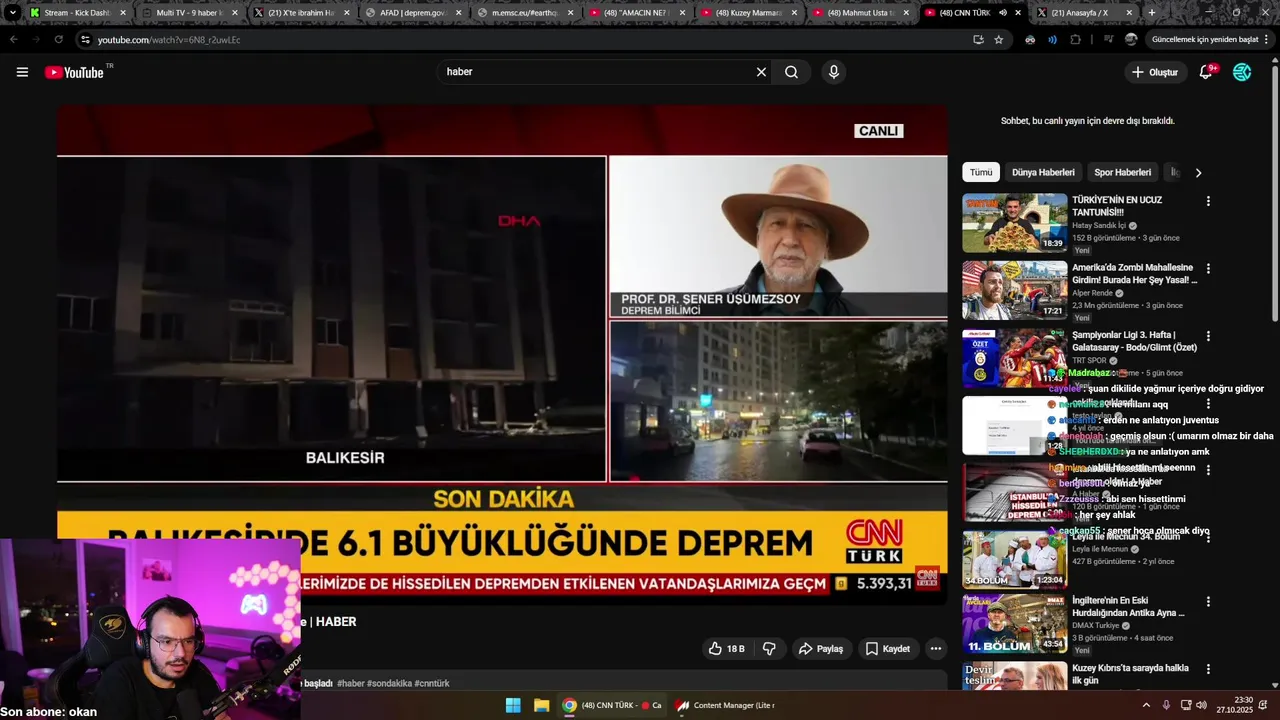
Task: Like the video with thumbs up
Action: coord(726,649)
